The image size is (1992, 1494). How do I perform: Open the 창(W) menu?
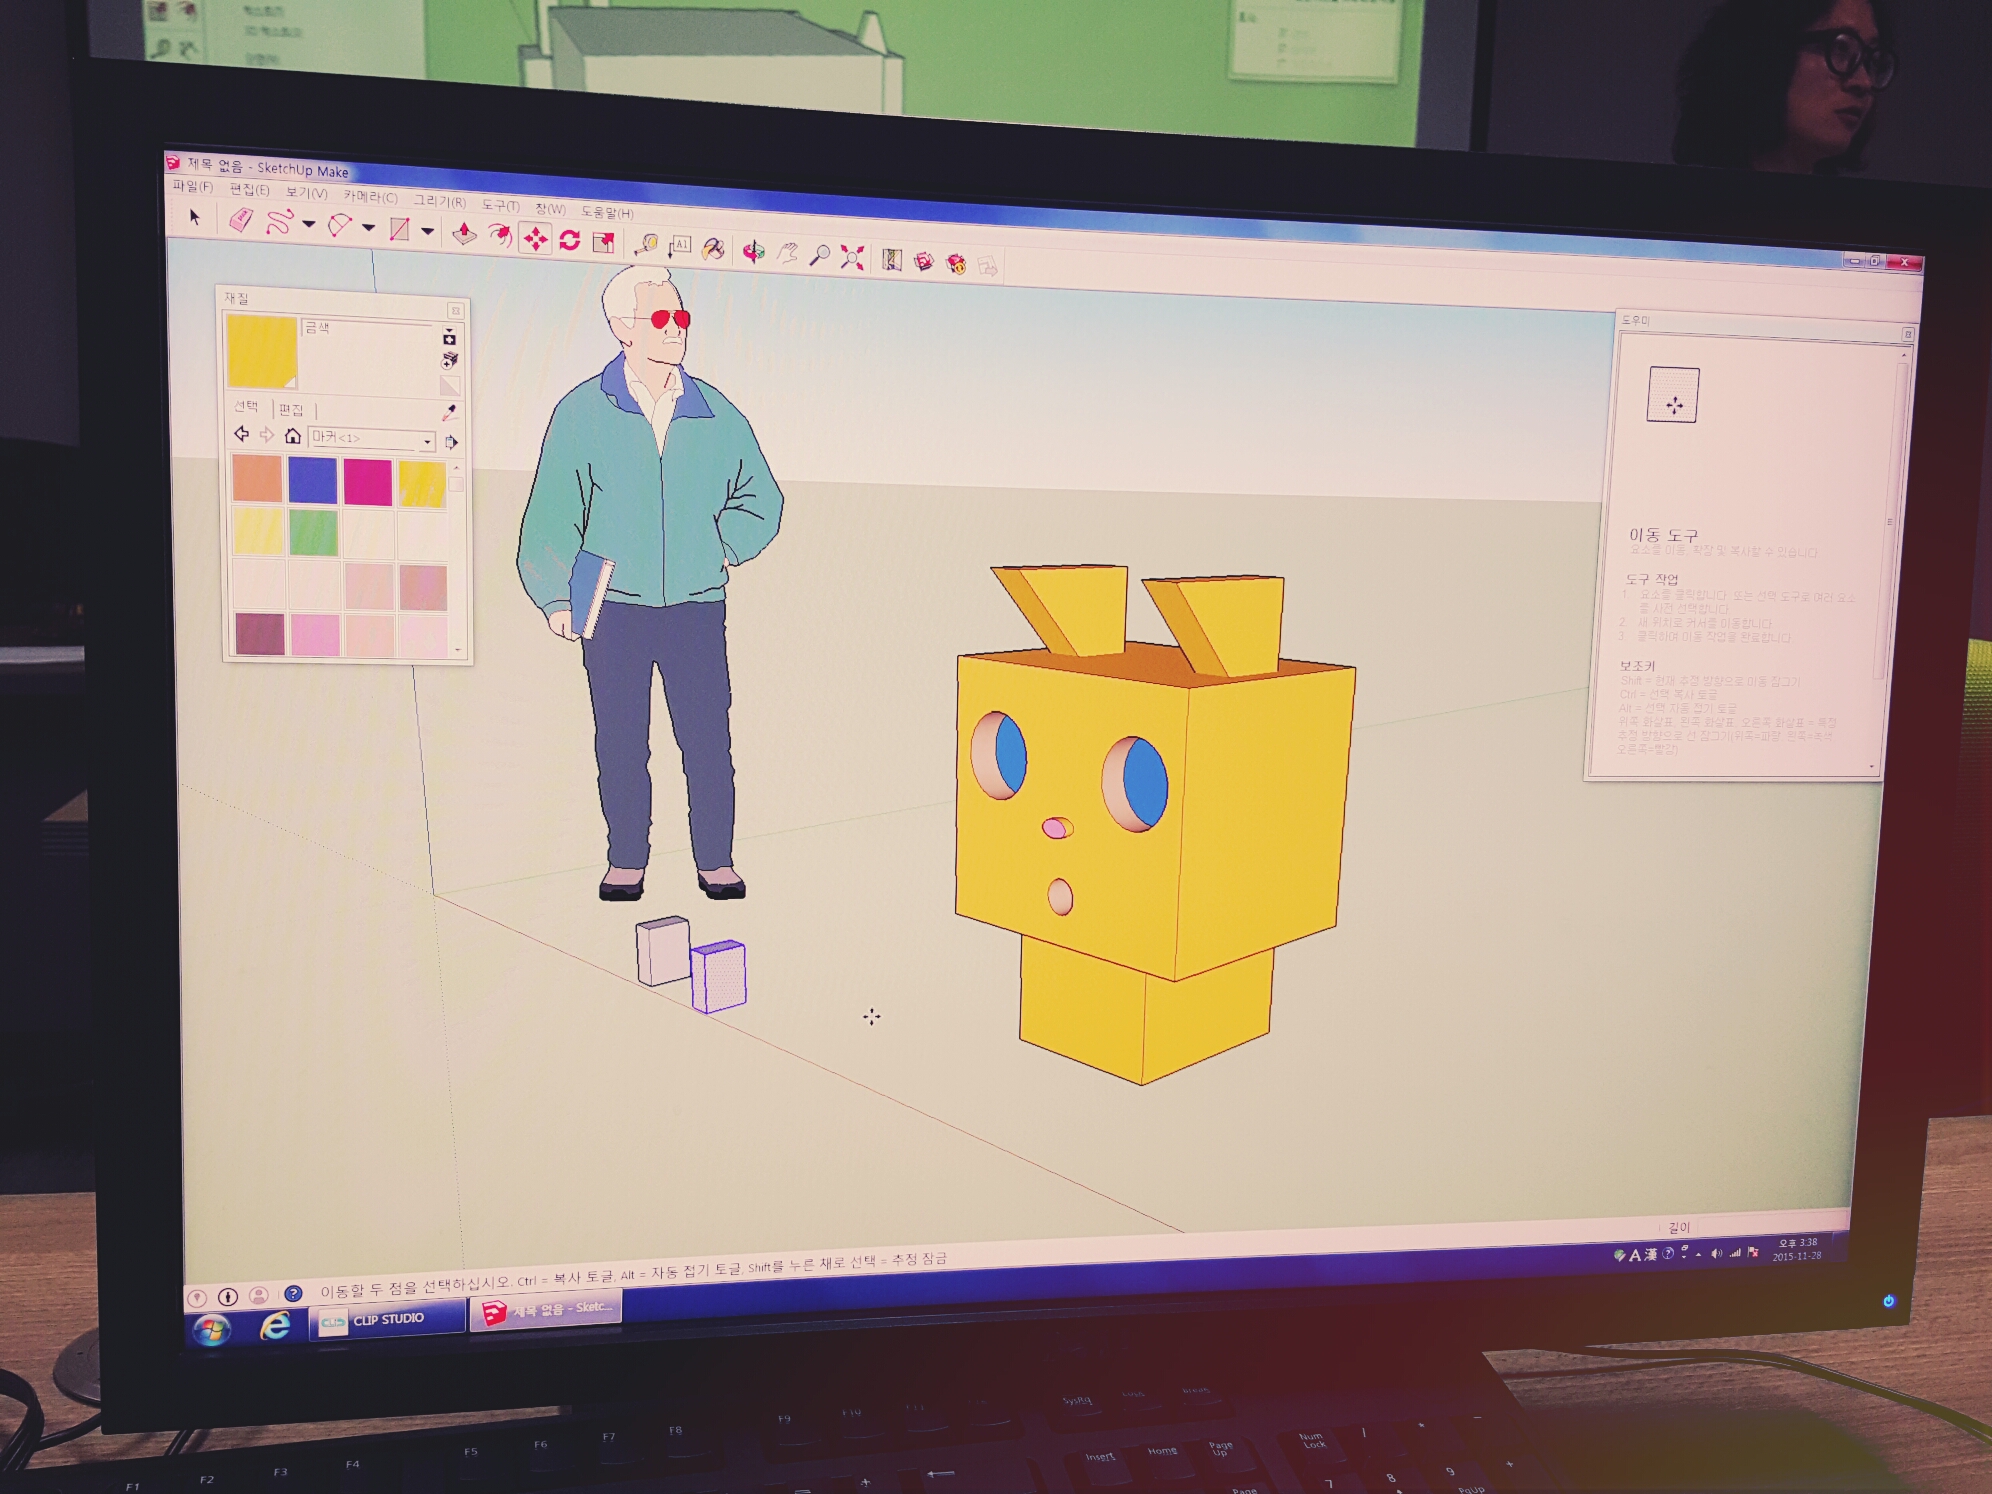pyautogui.click(x=550, y=208)
